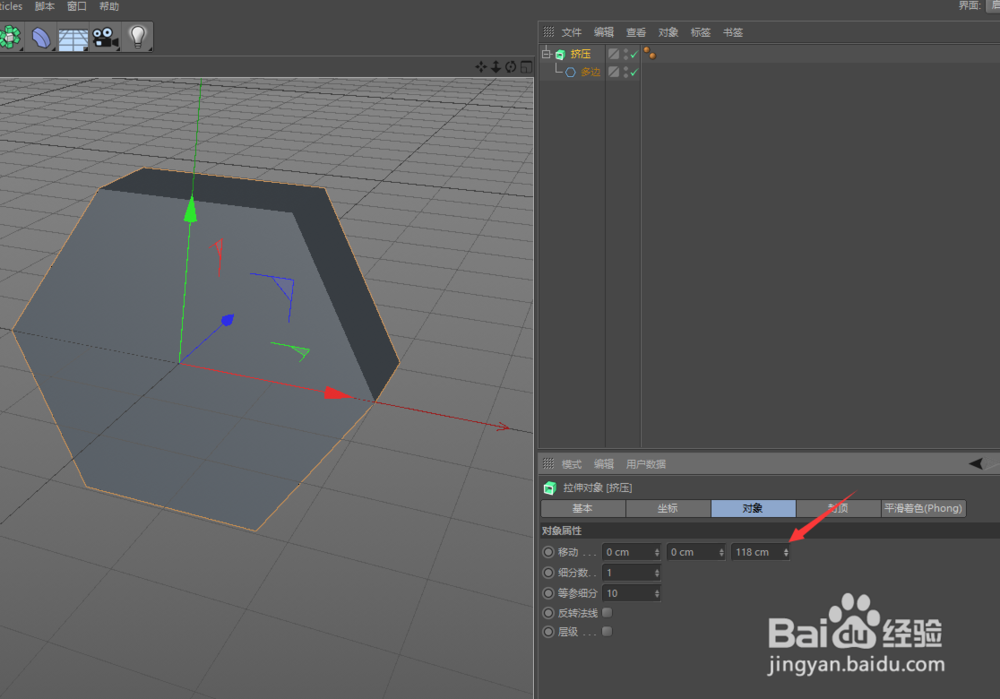
Task: Click the back arrow in attribute manager
Action: tap(976, 464)
